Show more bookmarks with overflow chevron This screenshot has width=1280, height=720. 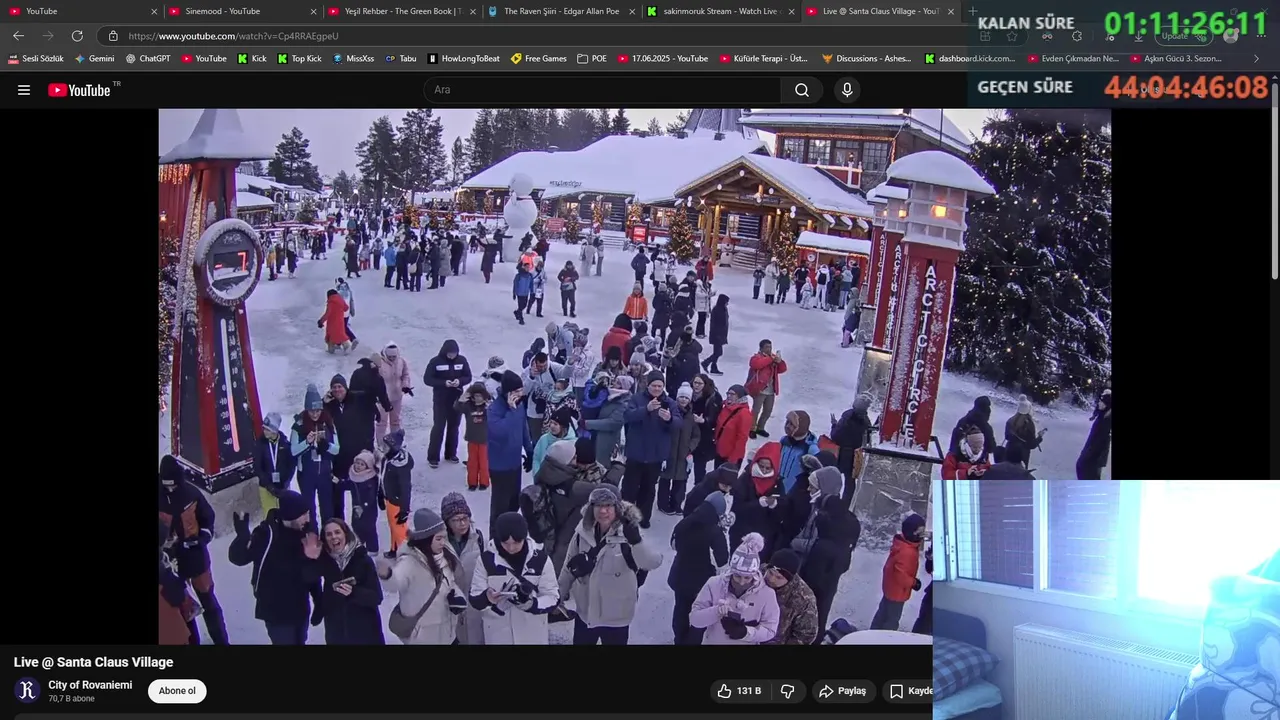(x=1257, y=59)
